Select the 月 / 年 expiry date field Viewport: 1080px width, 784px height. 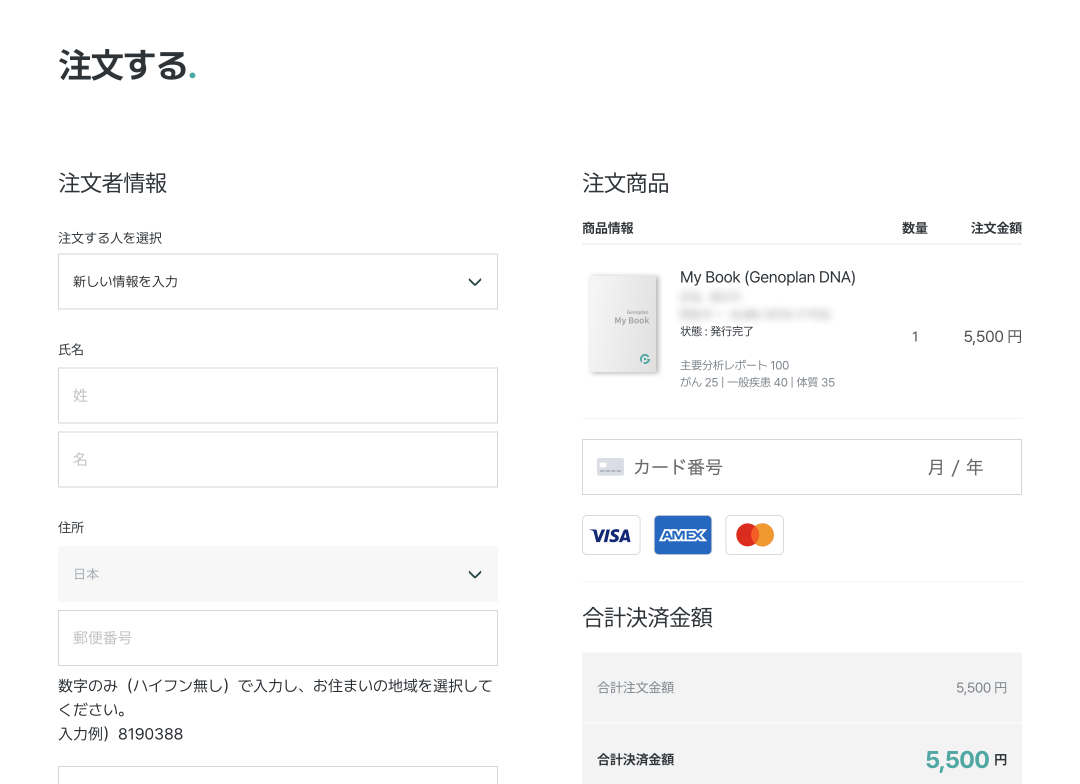pos(955,467)
